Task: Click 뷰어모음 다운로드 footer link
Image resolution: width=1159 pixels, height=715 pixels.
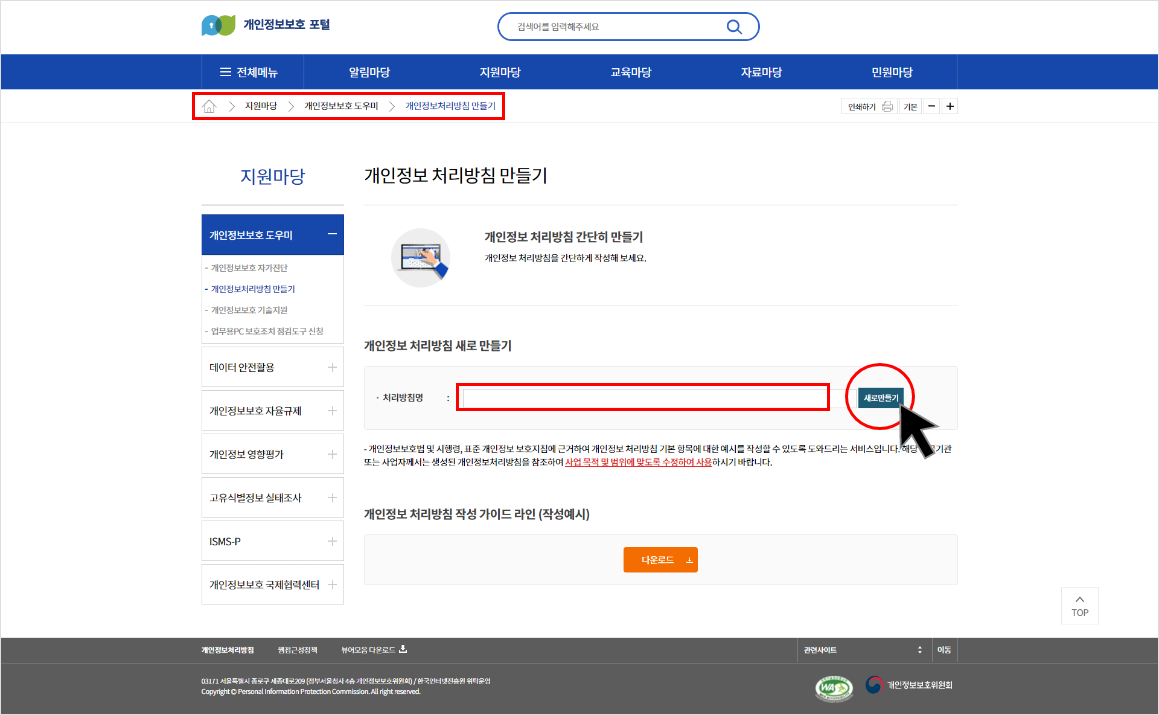Action: [x=373, y=650]
